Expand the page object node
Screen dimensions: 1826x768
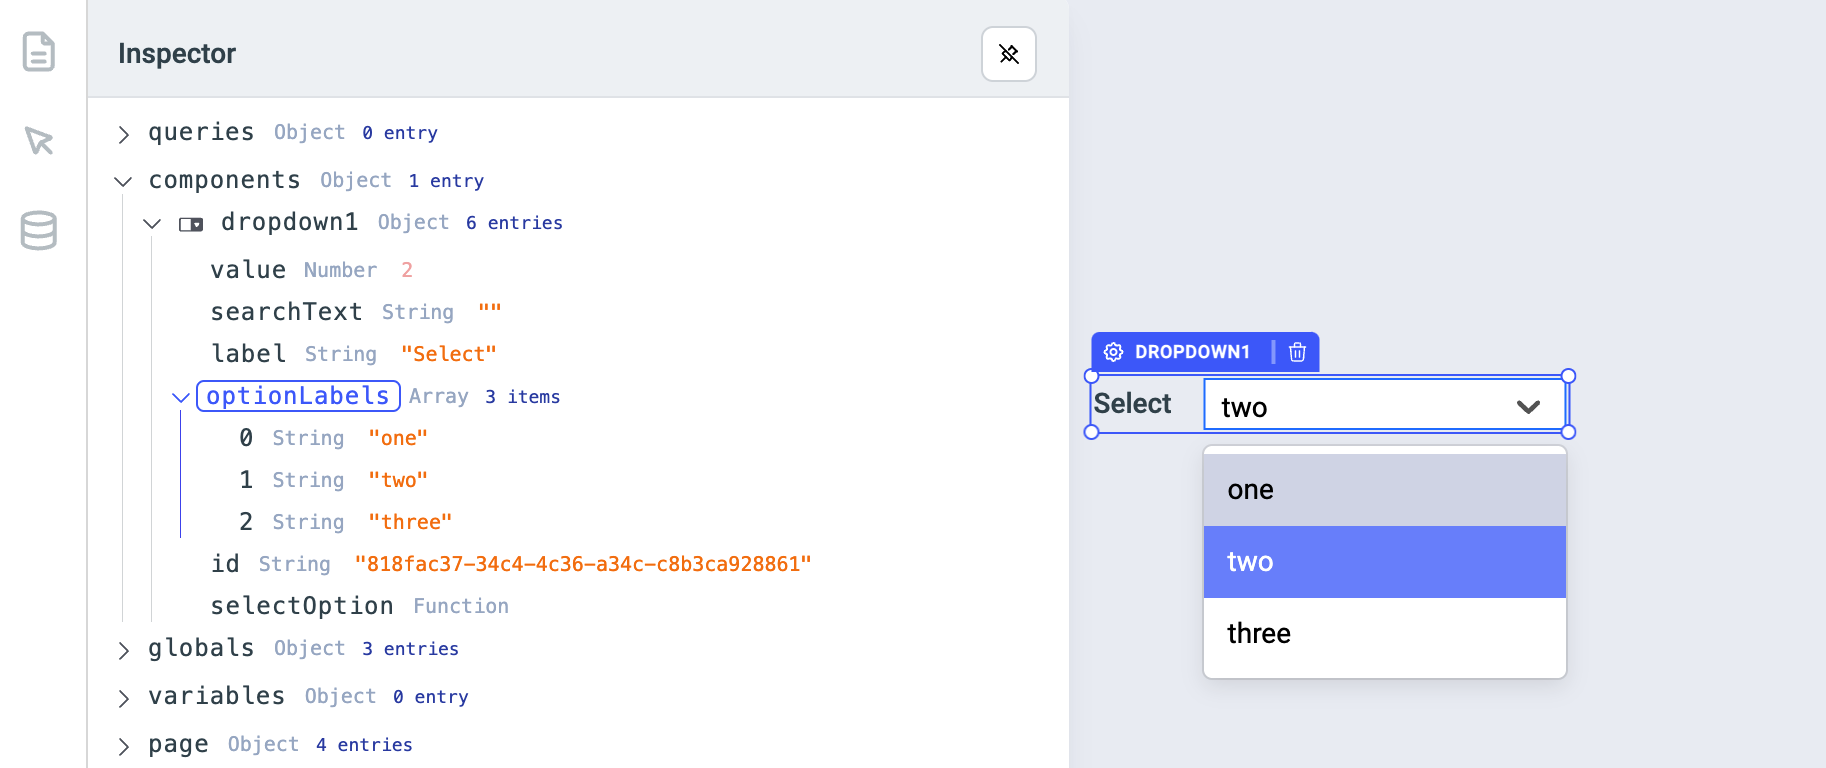tap(124, 746)
